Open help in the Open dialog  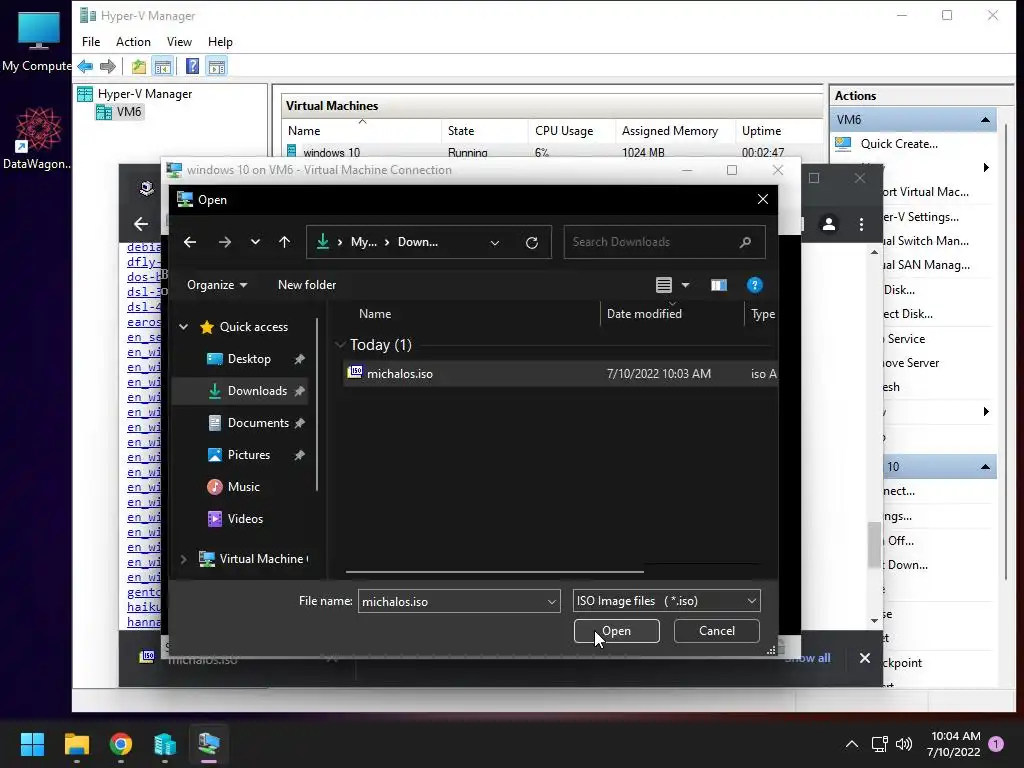754,285
